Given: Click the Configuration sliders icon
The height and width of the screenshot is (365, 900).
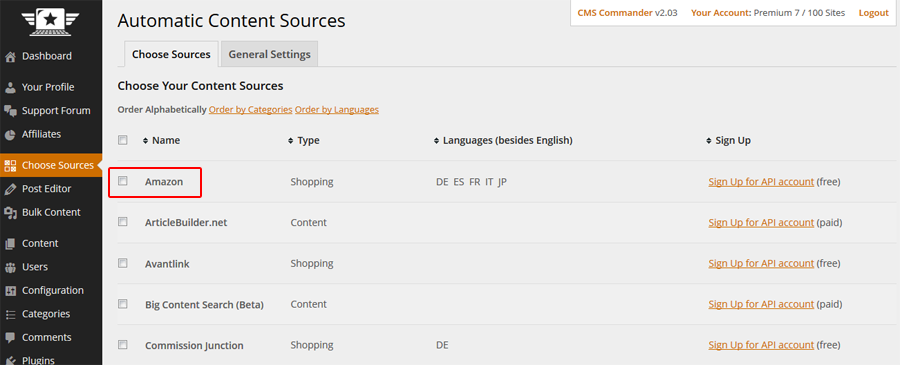Looking at the screenshot, I should [x=10, y=290].
